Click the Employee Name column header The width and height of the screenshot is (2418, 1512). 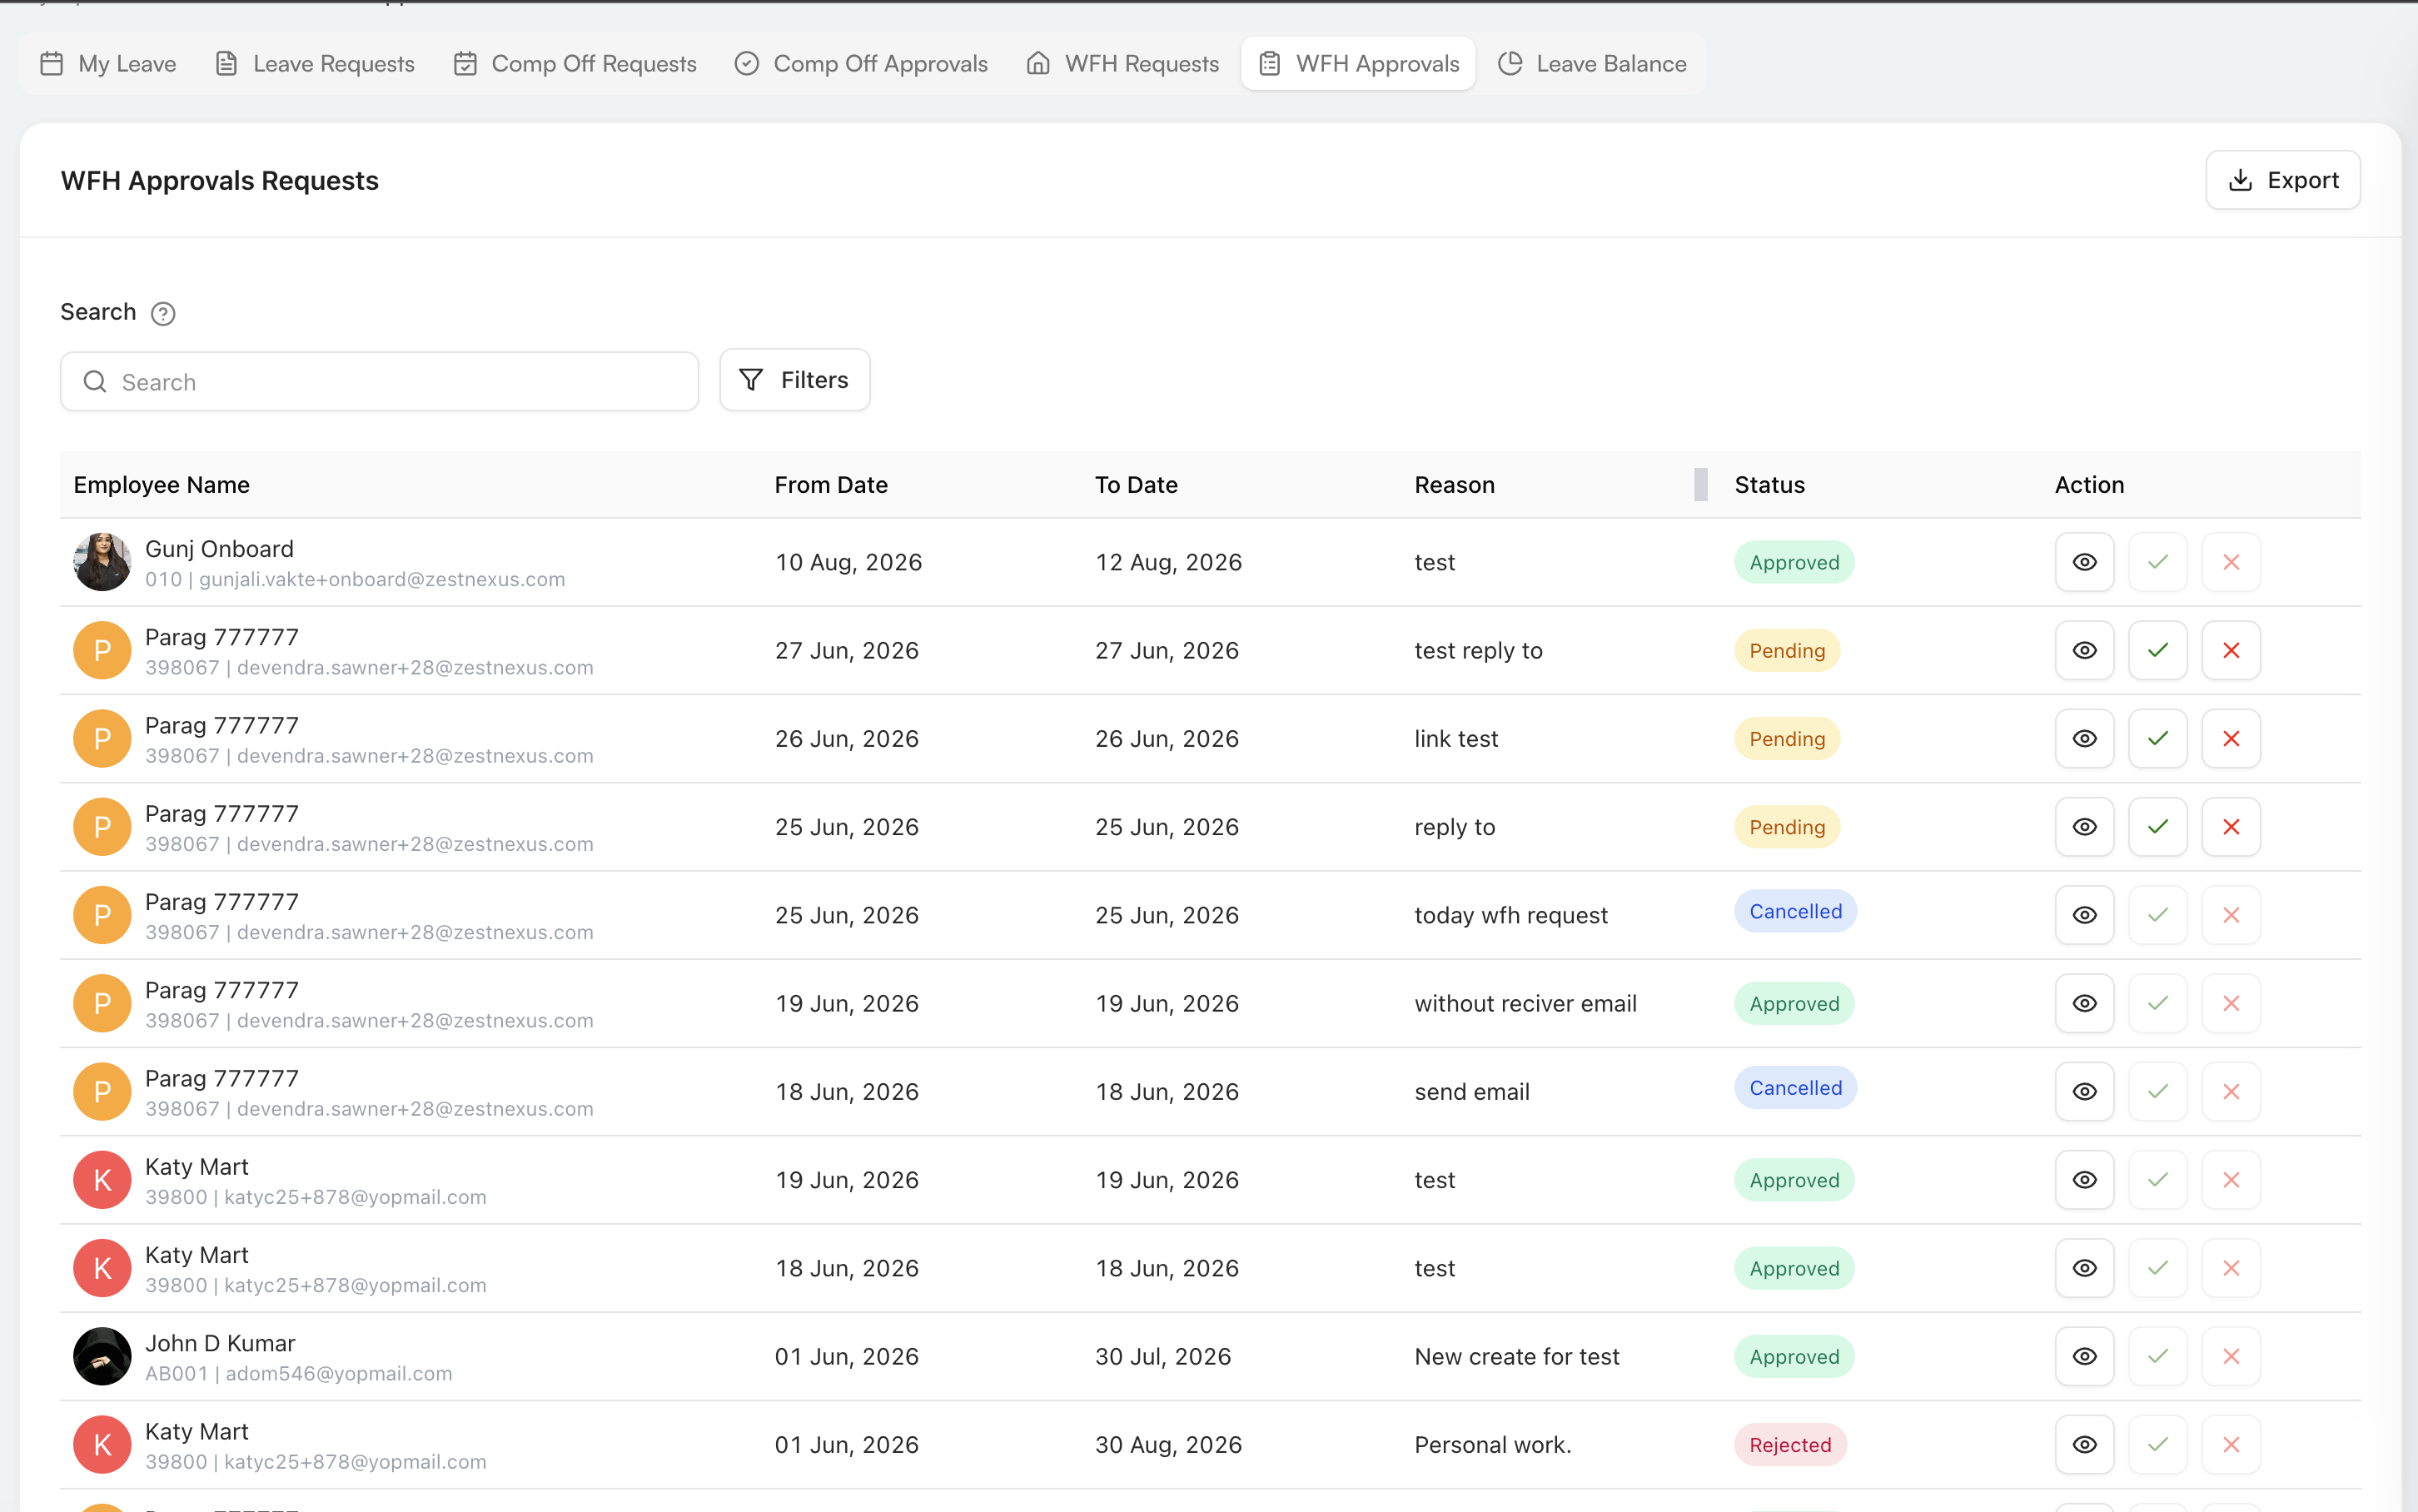pyautogui.click(x=162, y=485)
